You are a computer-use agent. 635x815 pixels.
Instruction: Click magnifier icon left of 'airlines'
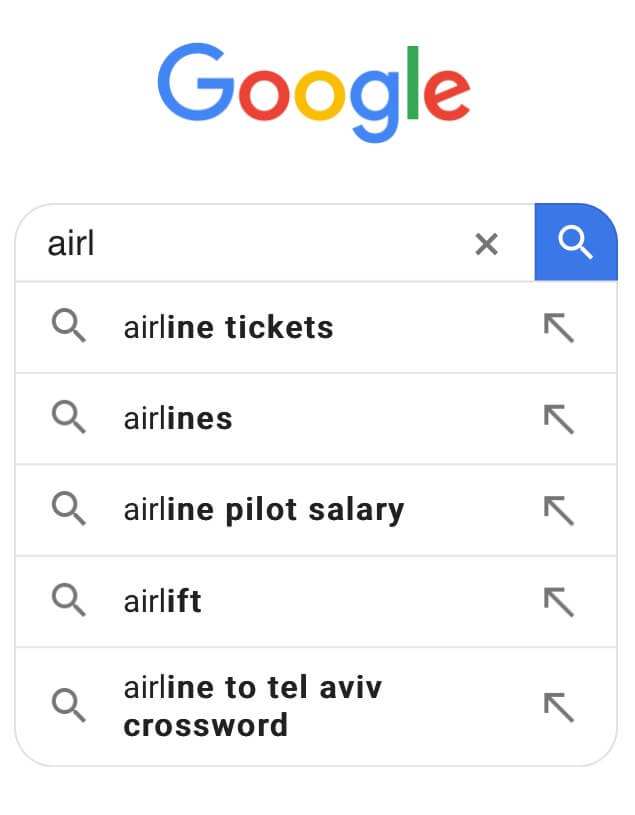(69, 418)
